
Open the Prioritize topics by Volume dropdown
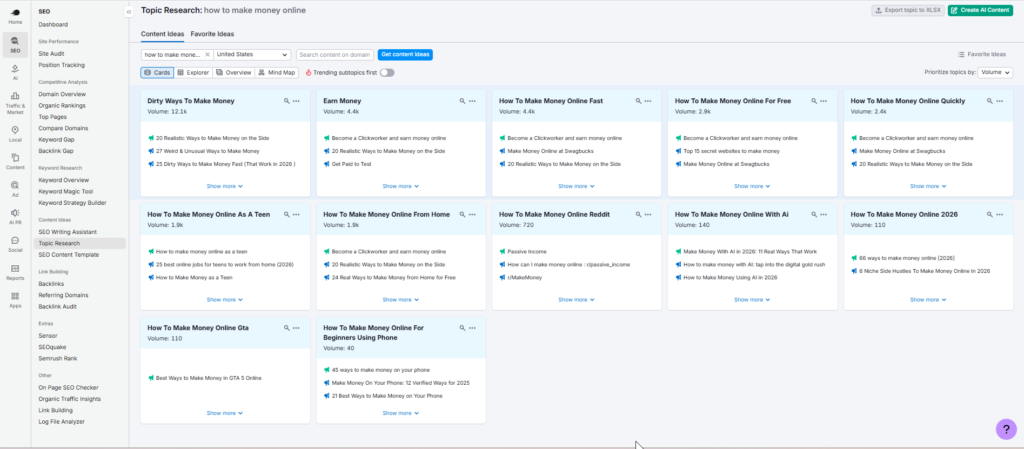(x=995, y=72)
